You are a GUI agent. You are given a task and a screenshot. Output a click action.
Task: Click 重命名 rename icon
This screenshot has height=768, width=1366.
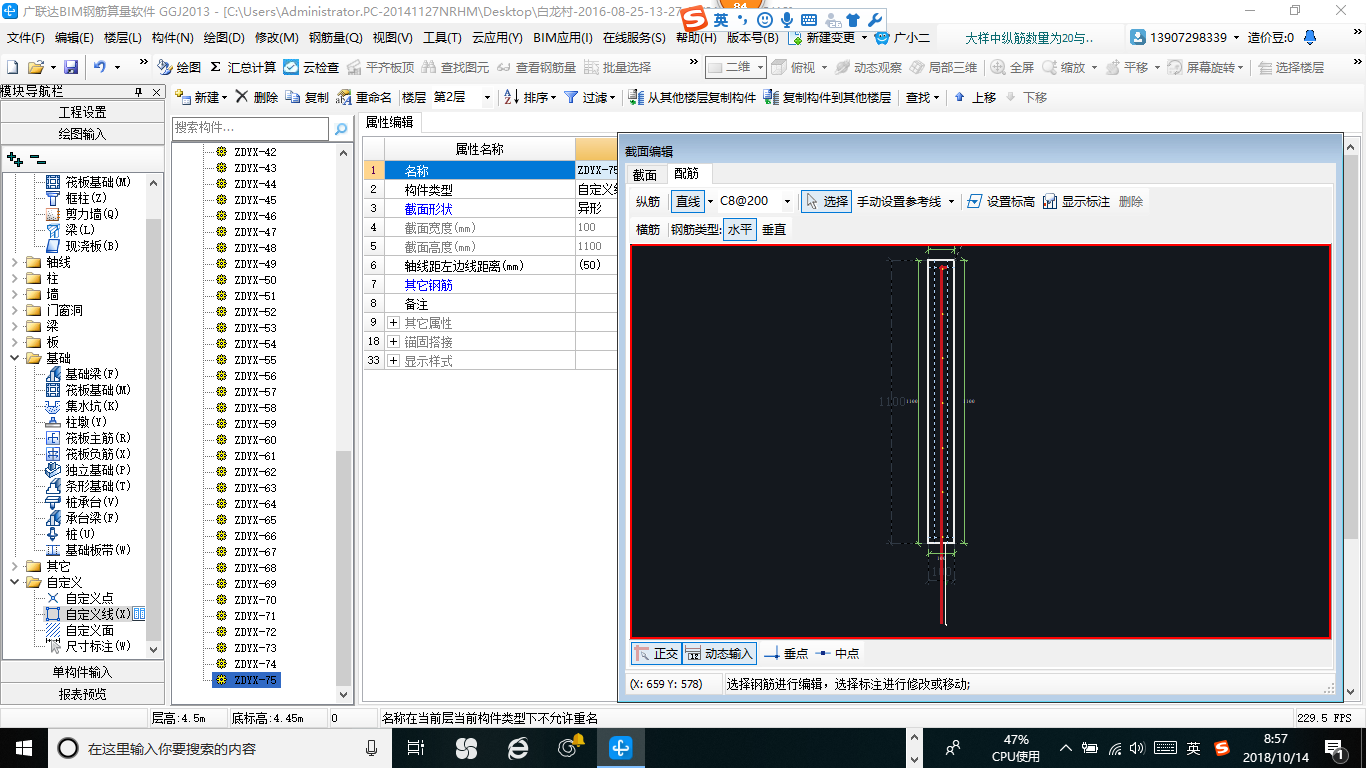(x=364, y=97)
